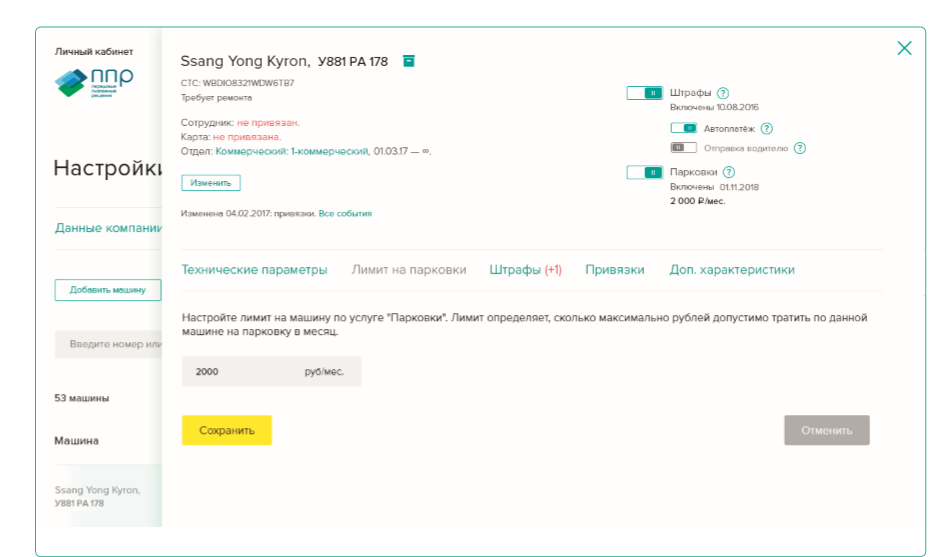Image resolution: width=947 pixels, height=557 pixels.
Task: Disable the Автоплатёж switch
Action: point(683,128)
